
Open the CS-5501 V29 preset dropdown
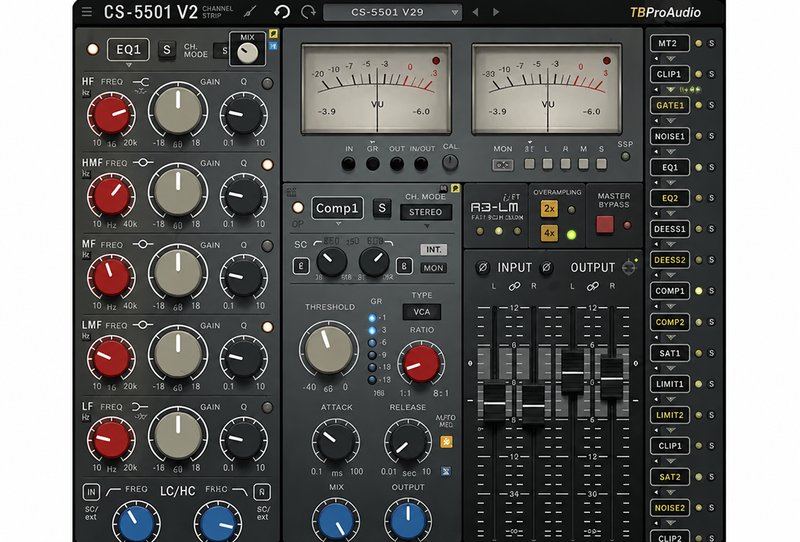pyautogui.click(x=392, y=12)
